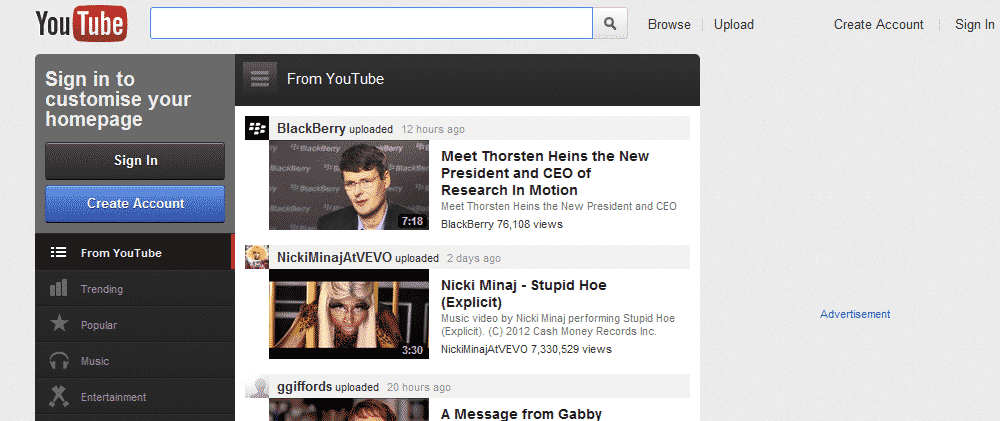
Task: Click the Entertainment sidebar icon
Action: 59,397
